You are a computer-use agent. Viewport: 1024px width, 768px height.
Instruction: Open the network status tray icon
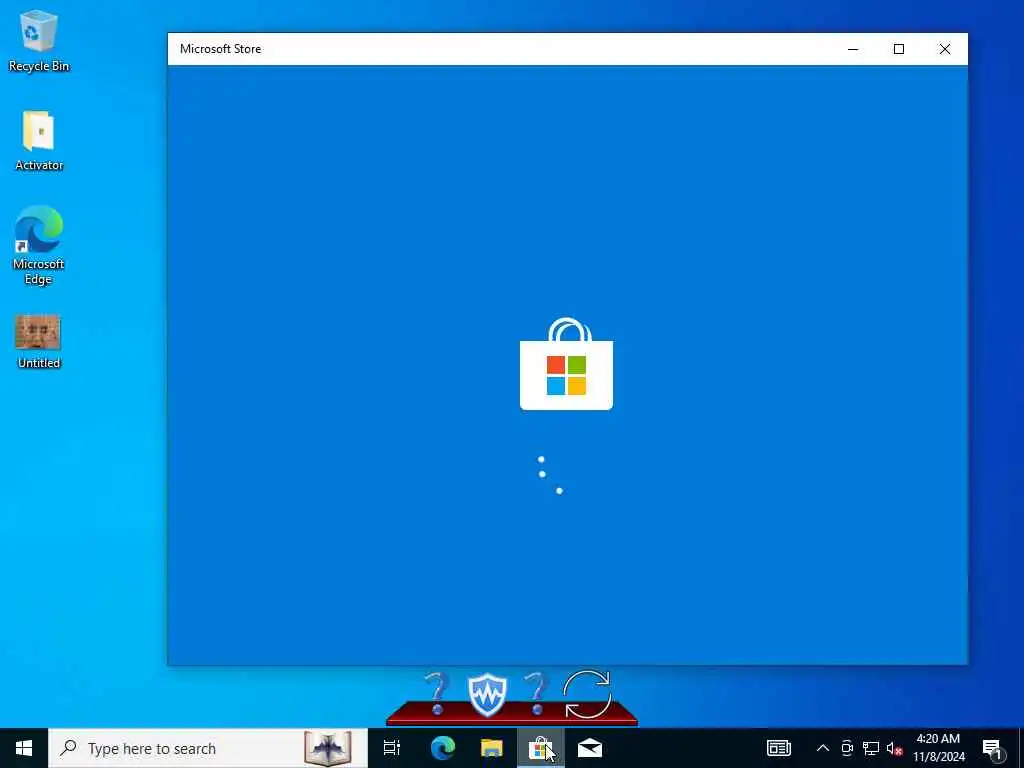[x=871, y=748]
